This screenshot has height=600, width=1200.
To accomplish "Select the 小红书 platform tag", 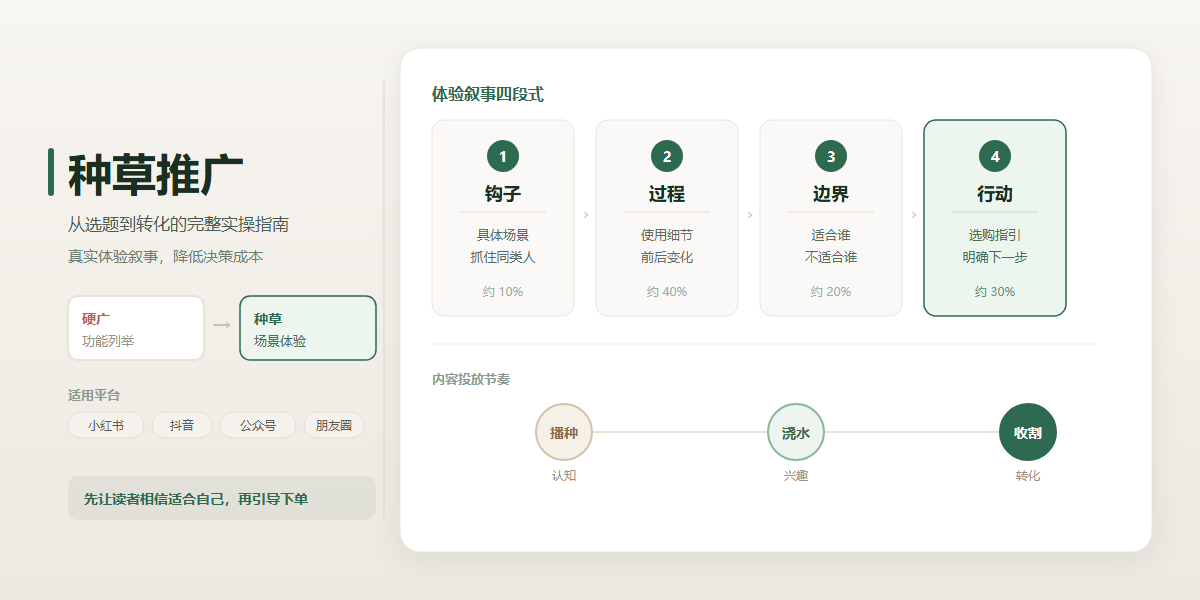I will tap(106, 425).
